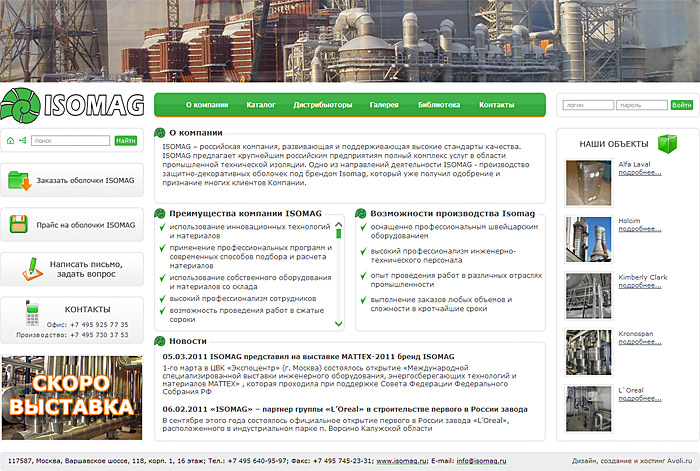
Task: Open the Kimberly Clark thumbnail
Action: tap(589, 296)
